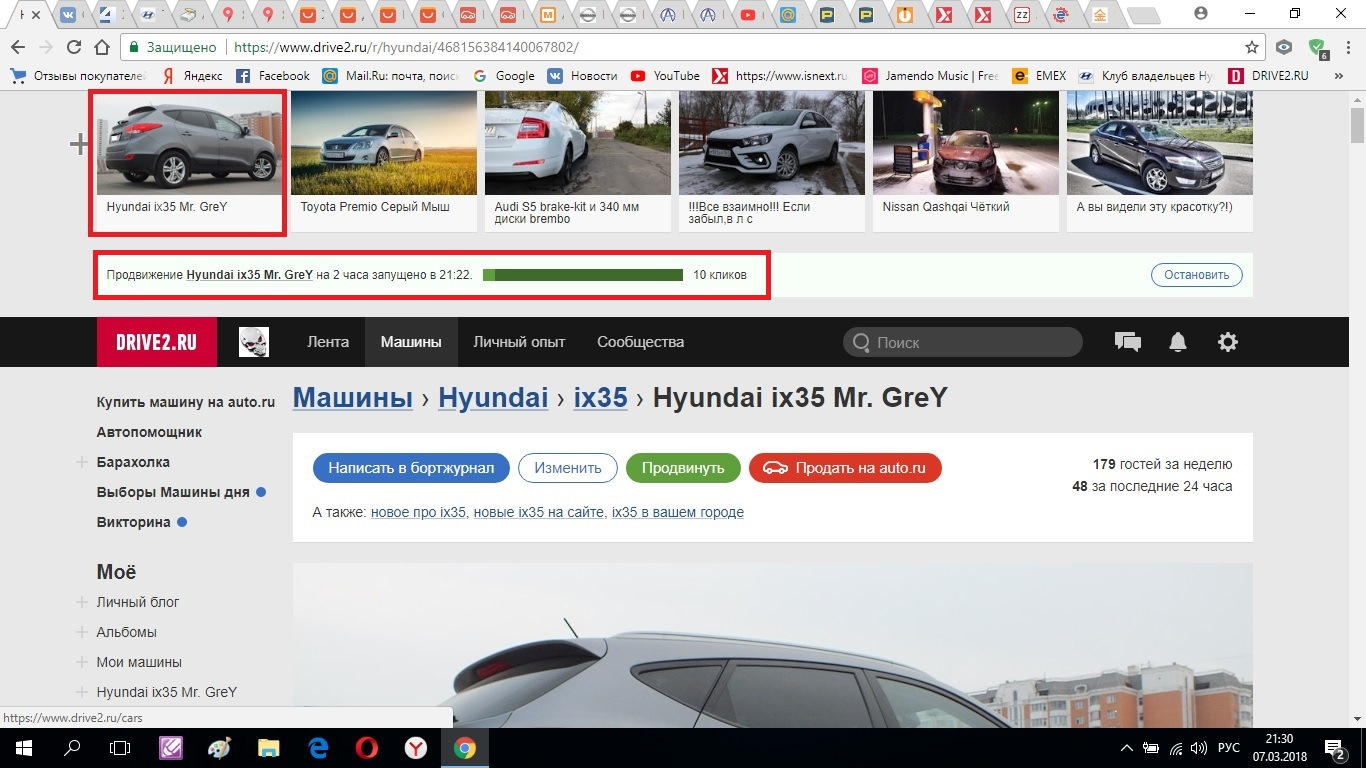Click Купить машину на auto.ru sidebar link
The image size is (1366, 768).
coord(186,402)
